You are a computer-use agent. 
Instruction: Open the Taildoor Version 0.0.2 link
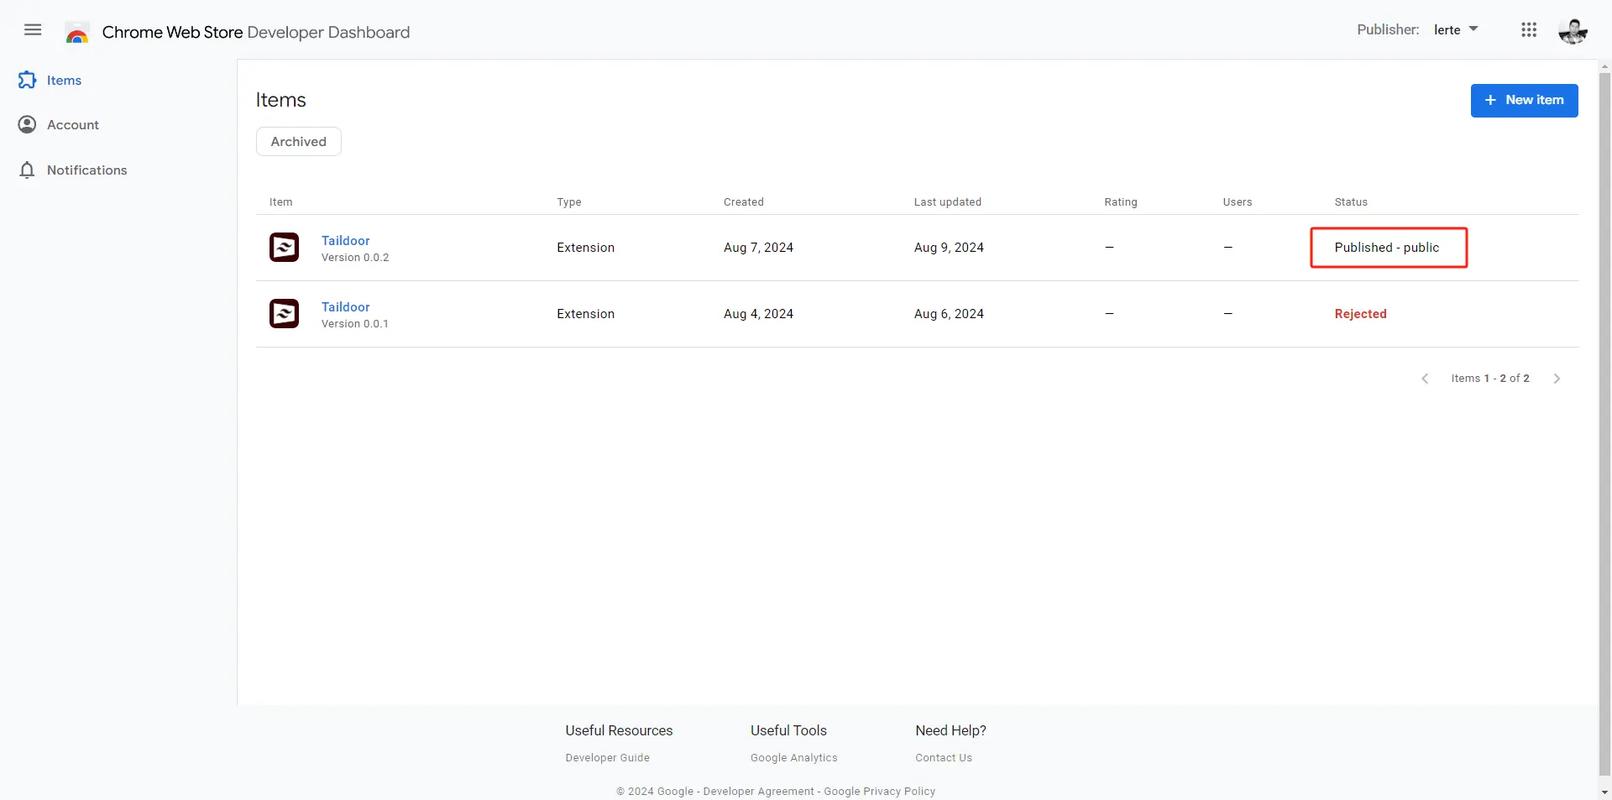coord(345,241)
